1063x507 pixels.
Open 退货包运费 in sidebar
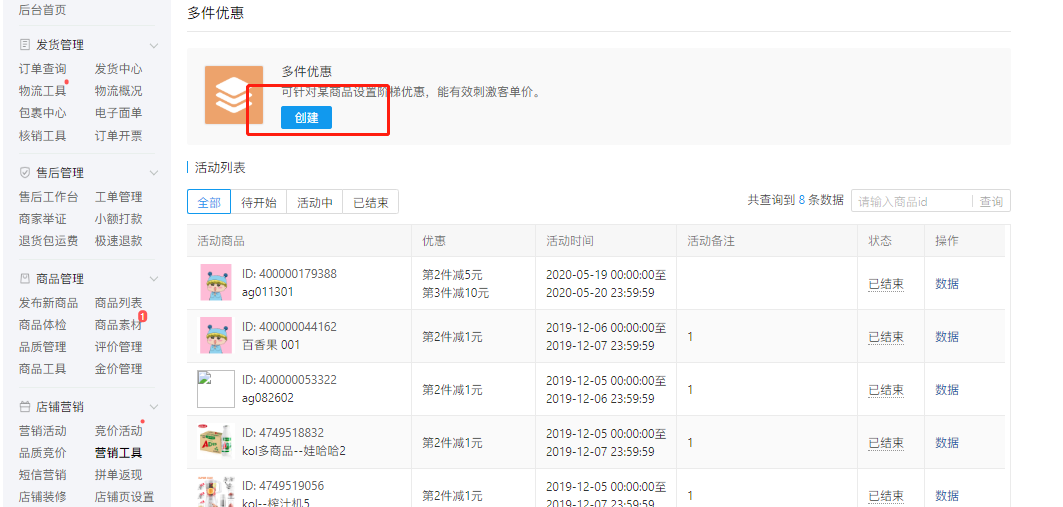pyautogui.click(x=49, y=241)
